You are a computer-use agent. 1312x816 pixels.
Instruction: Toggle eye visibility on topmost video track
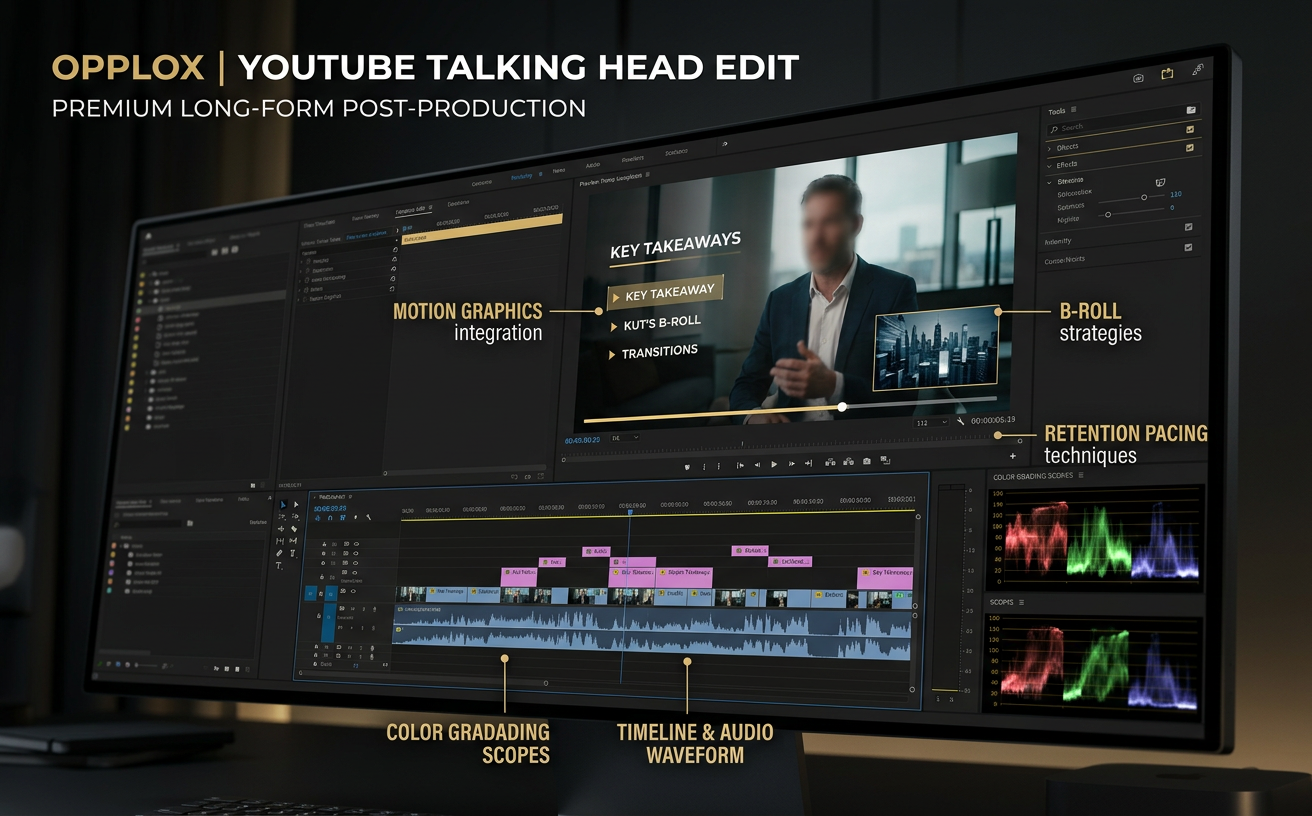tap(356, 544)
